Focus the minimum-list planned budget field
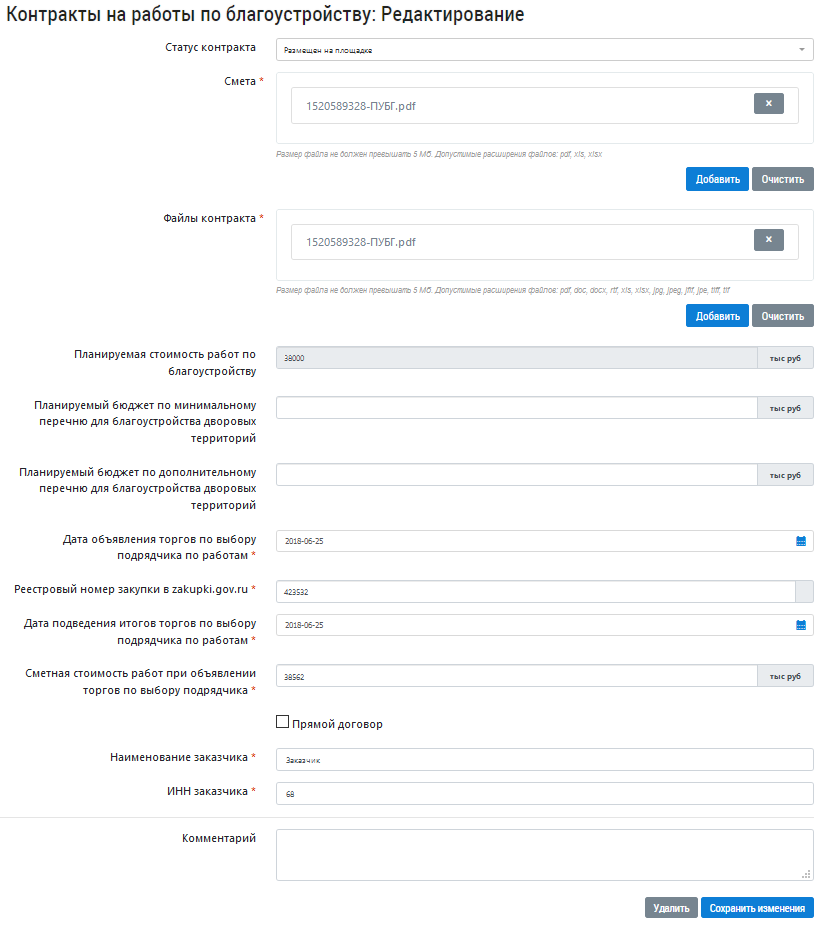 click(516, 408)
